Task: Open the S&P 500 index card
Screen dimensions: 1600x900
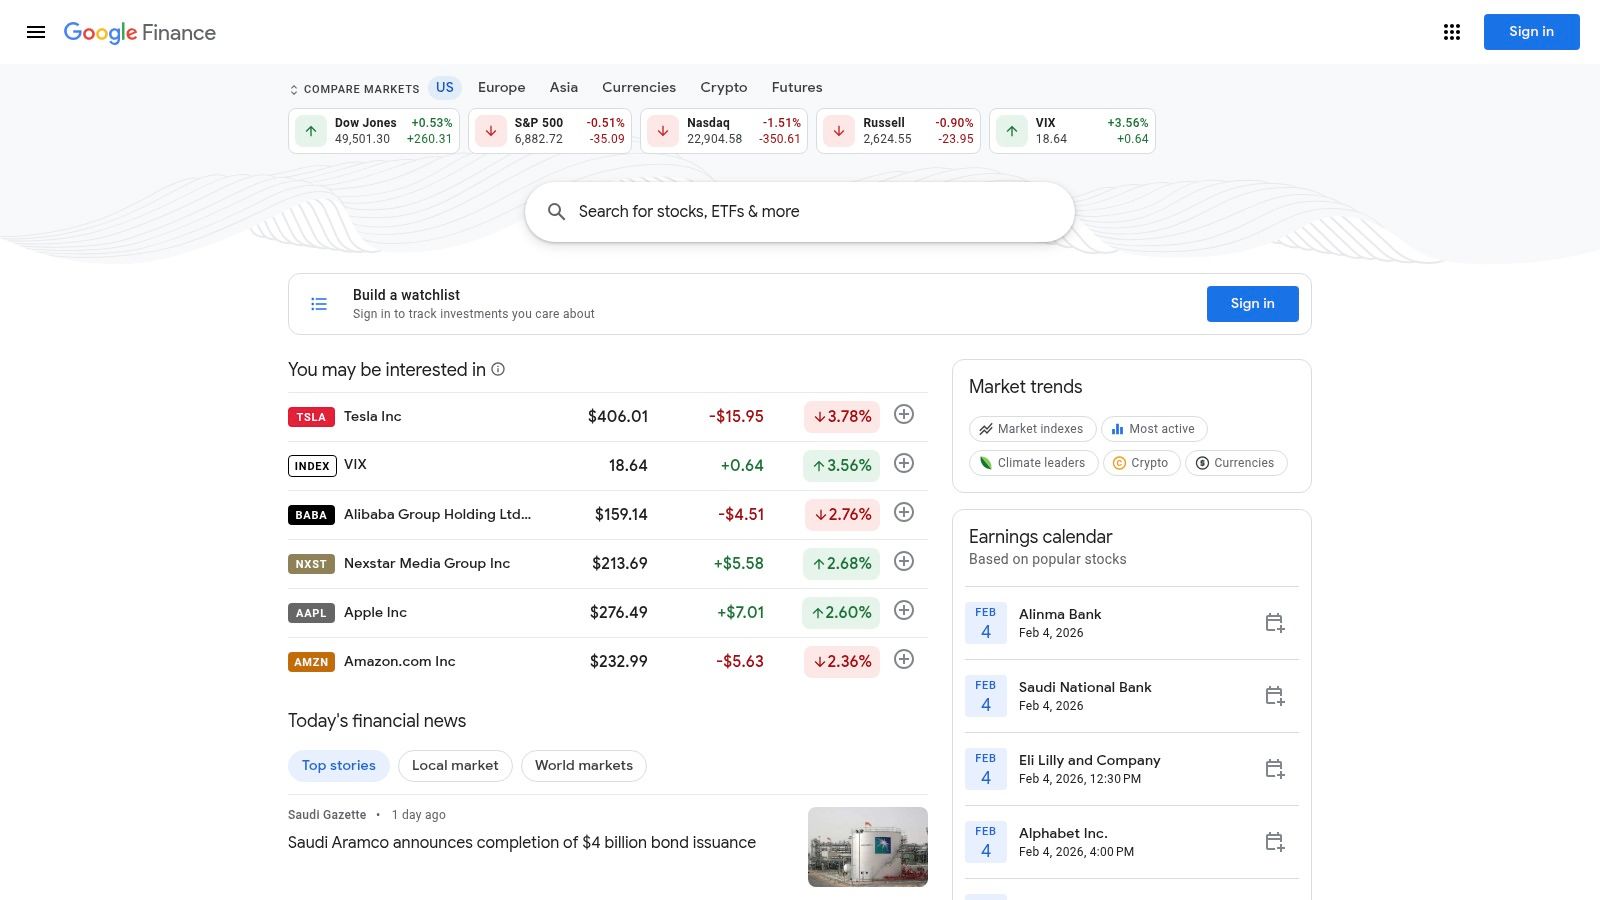Action: (550, 131)
